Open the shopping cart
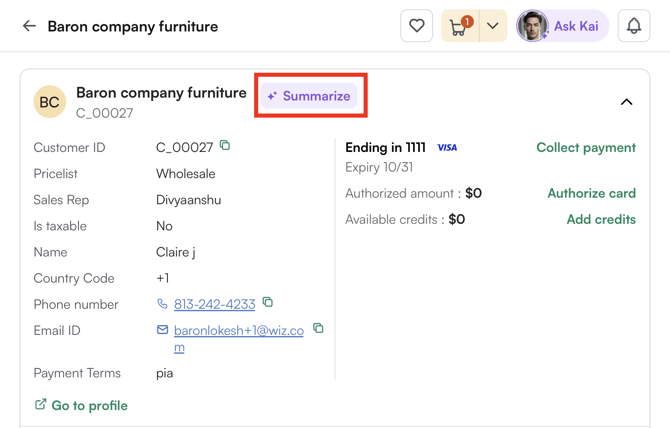The width and height of the screenshot is (670, 428). [x=459, y=26]
